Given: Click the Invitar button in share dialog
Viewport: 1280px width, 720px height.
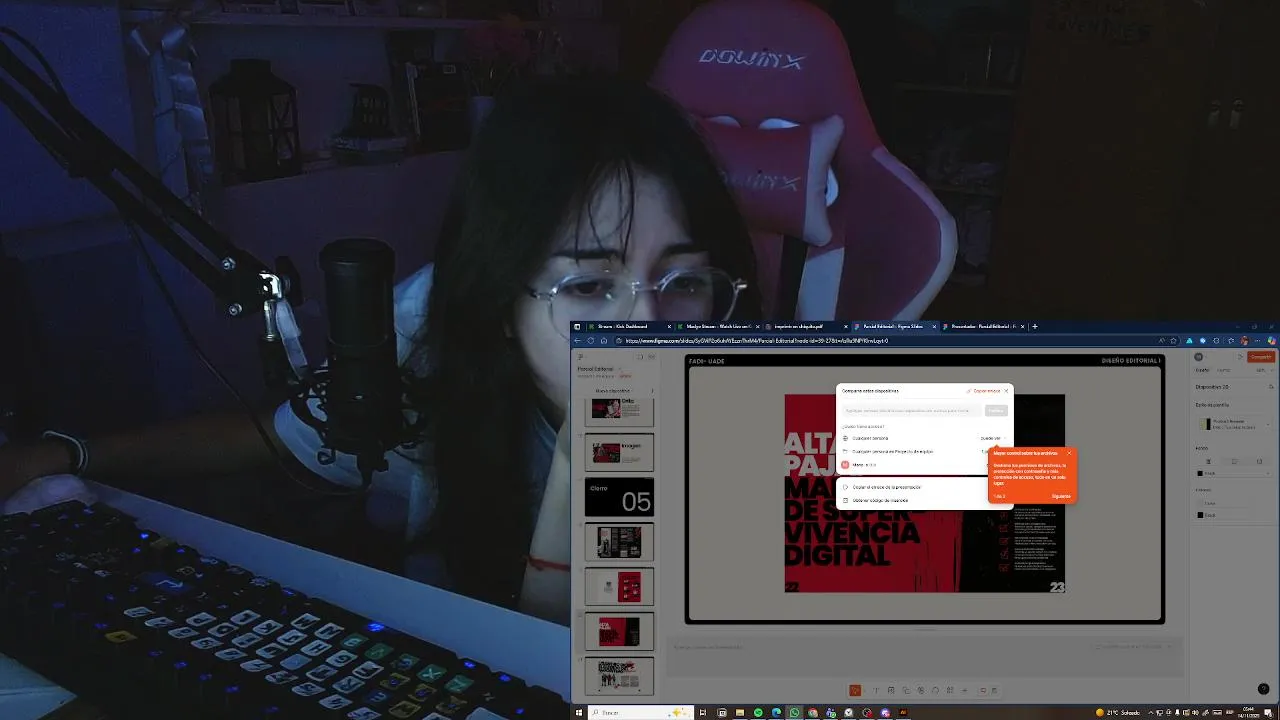Looking at the screenshot, I should tap(996, 410).
